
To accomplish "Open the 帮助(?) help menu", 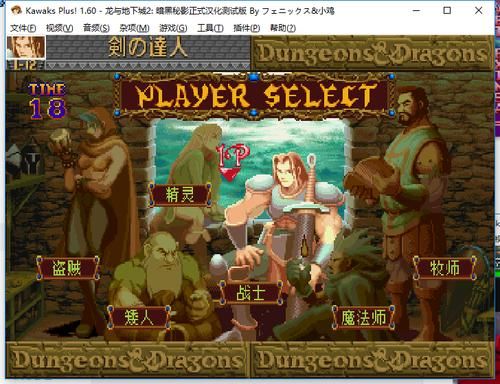I will pyautogui.click(x=283, y=28).
